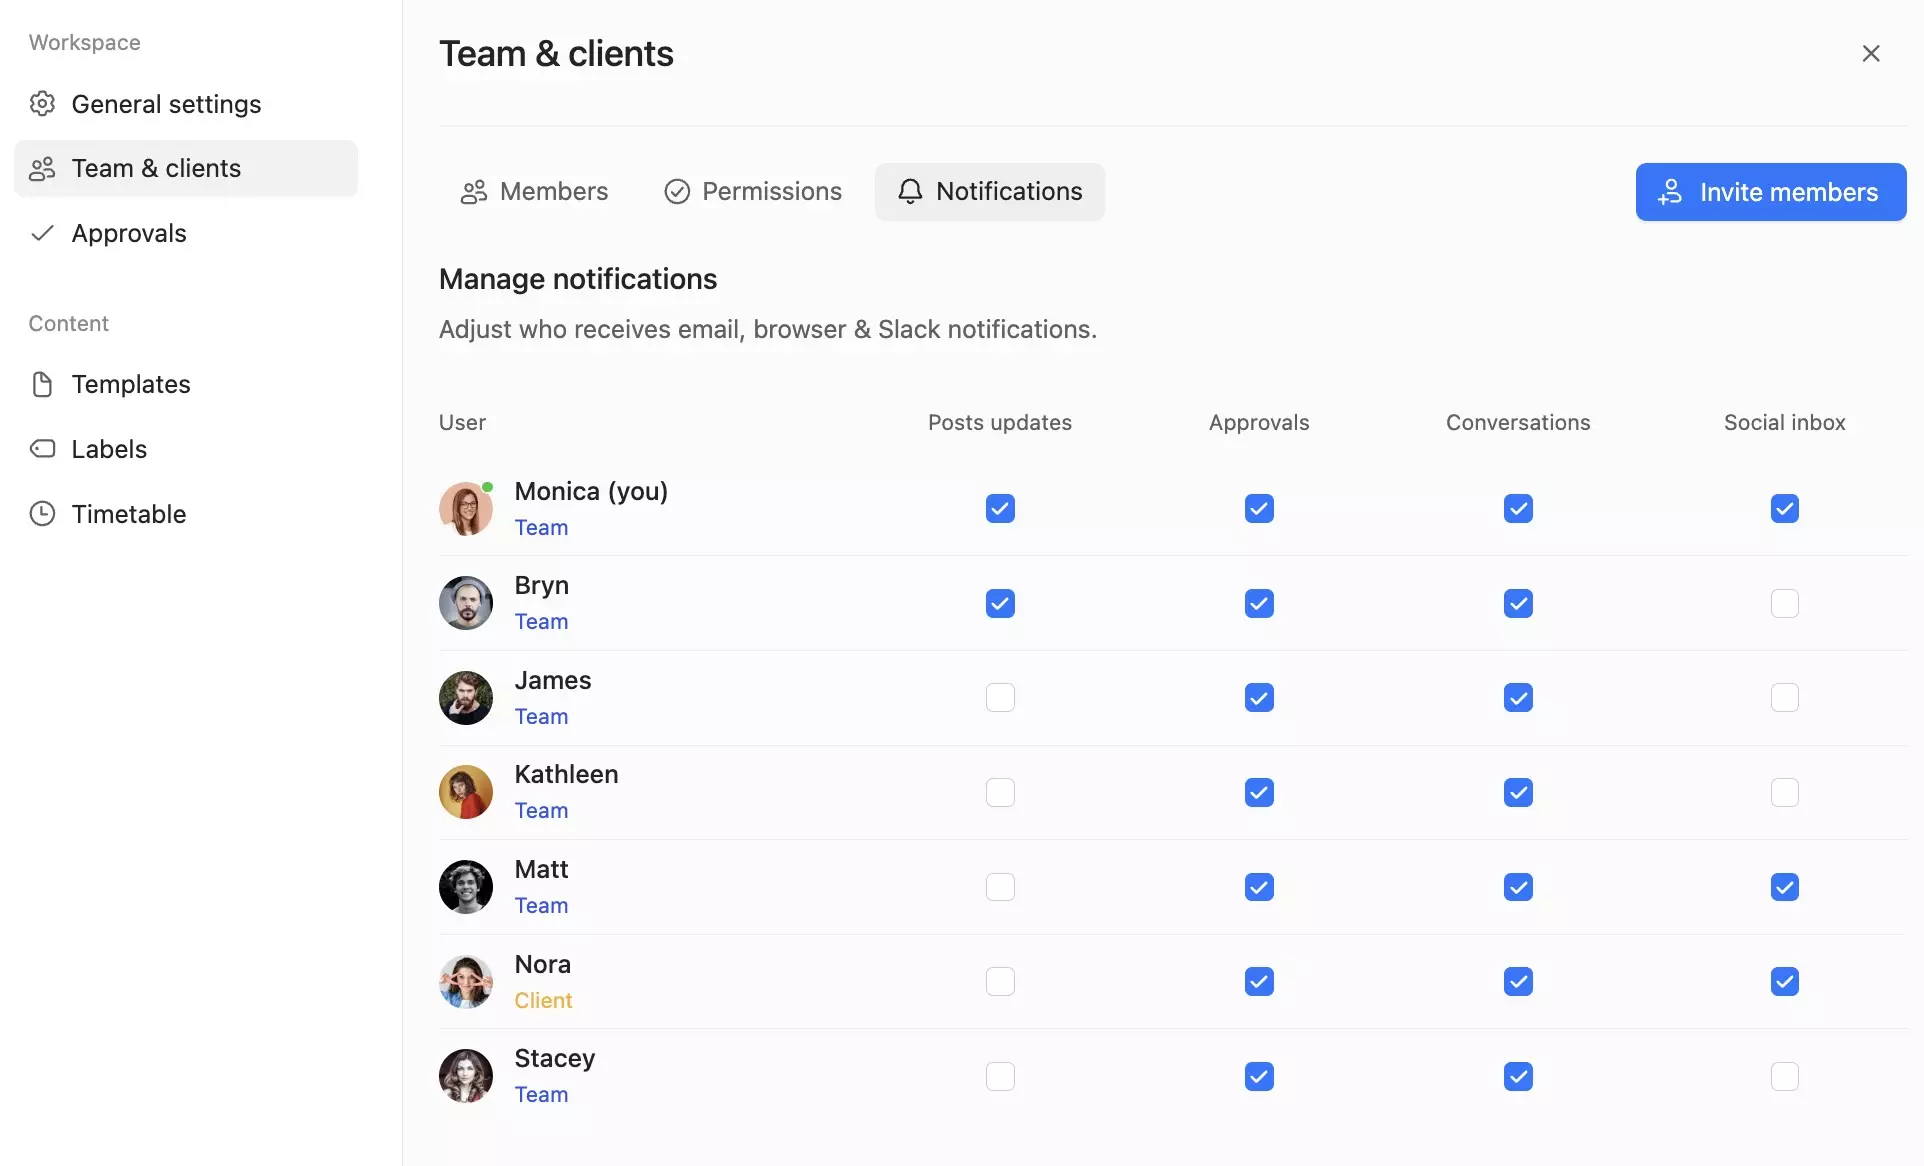Viewport: 1924px width, 1166px height.
Task: Click the Labels tag icon
Action: click(42, 449)
